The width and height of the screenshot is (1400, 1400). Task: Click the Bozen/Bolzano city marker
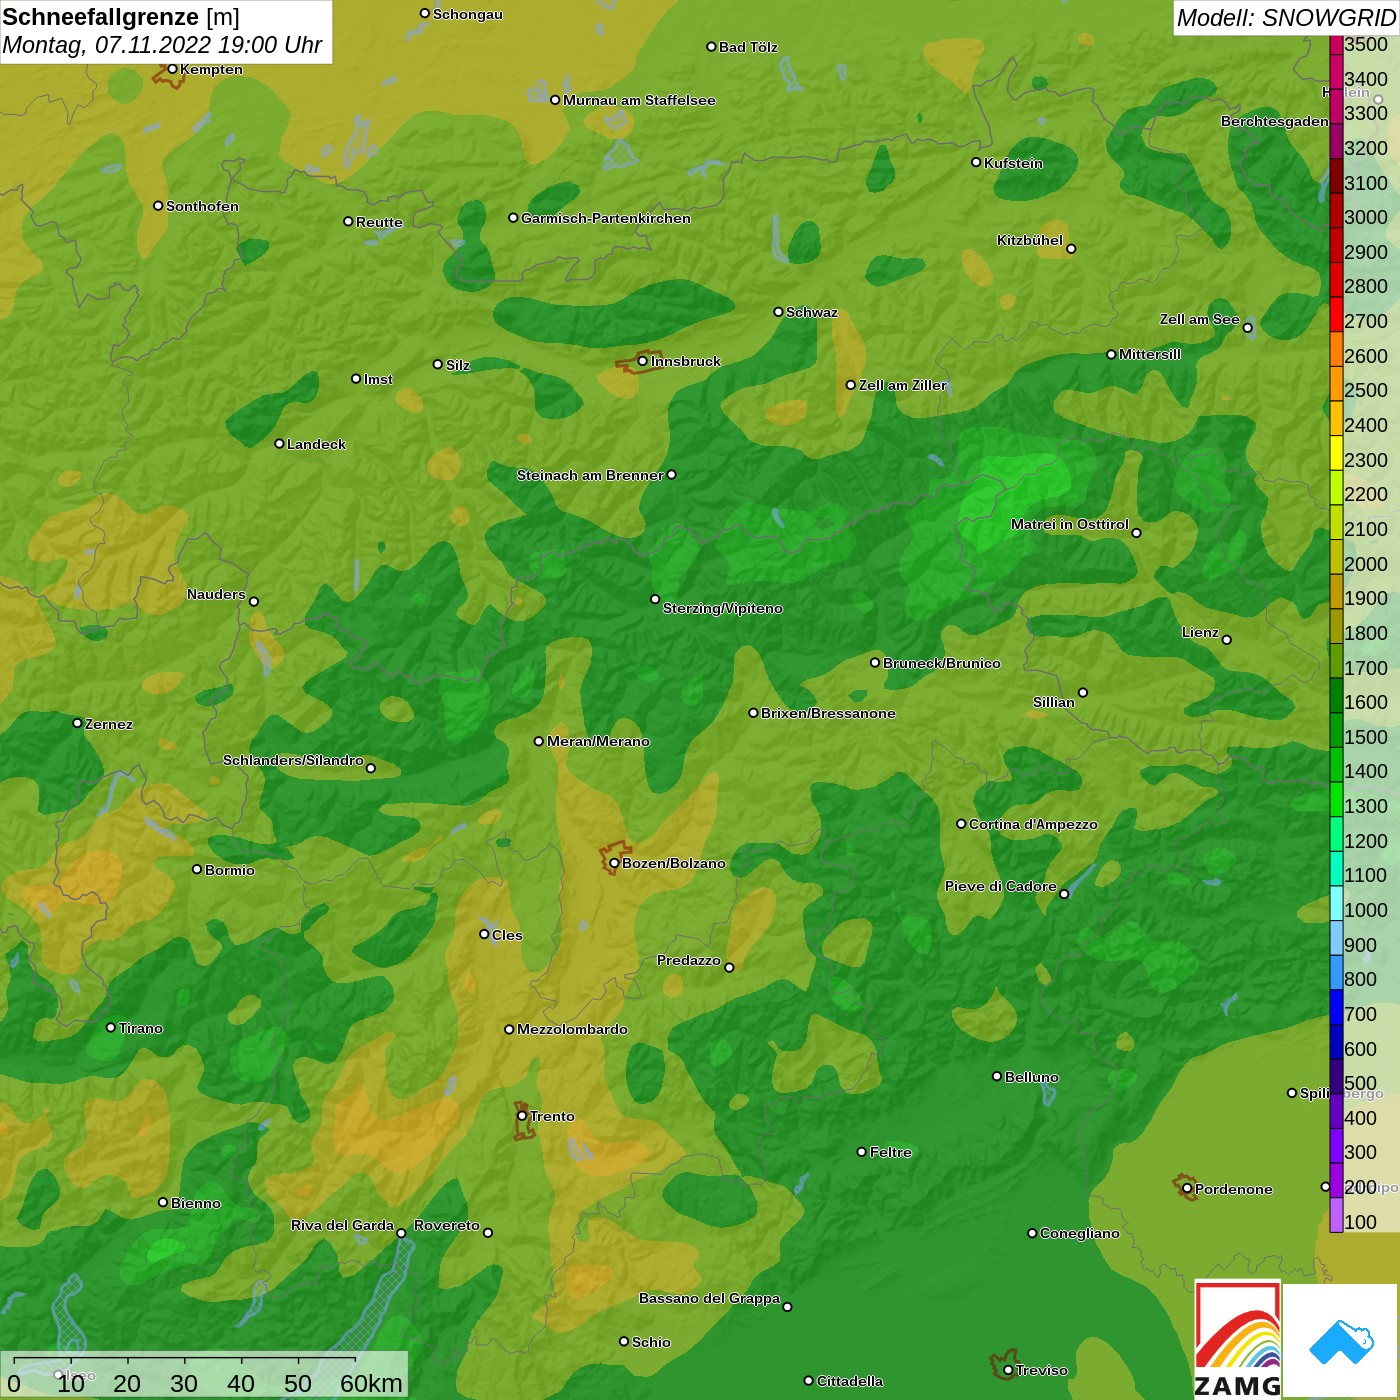click(614, 863)
